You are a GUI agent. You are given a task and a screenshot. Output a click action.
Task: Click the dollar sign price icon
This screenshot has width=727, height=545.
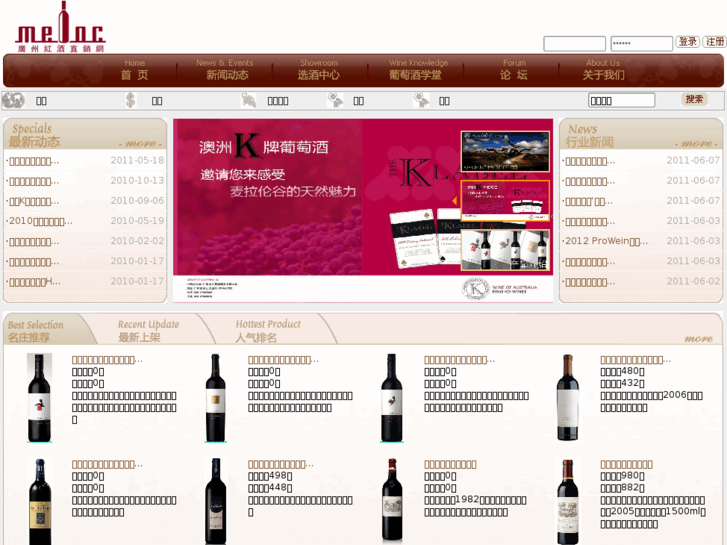coord(131,100)
